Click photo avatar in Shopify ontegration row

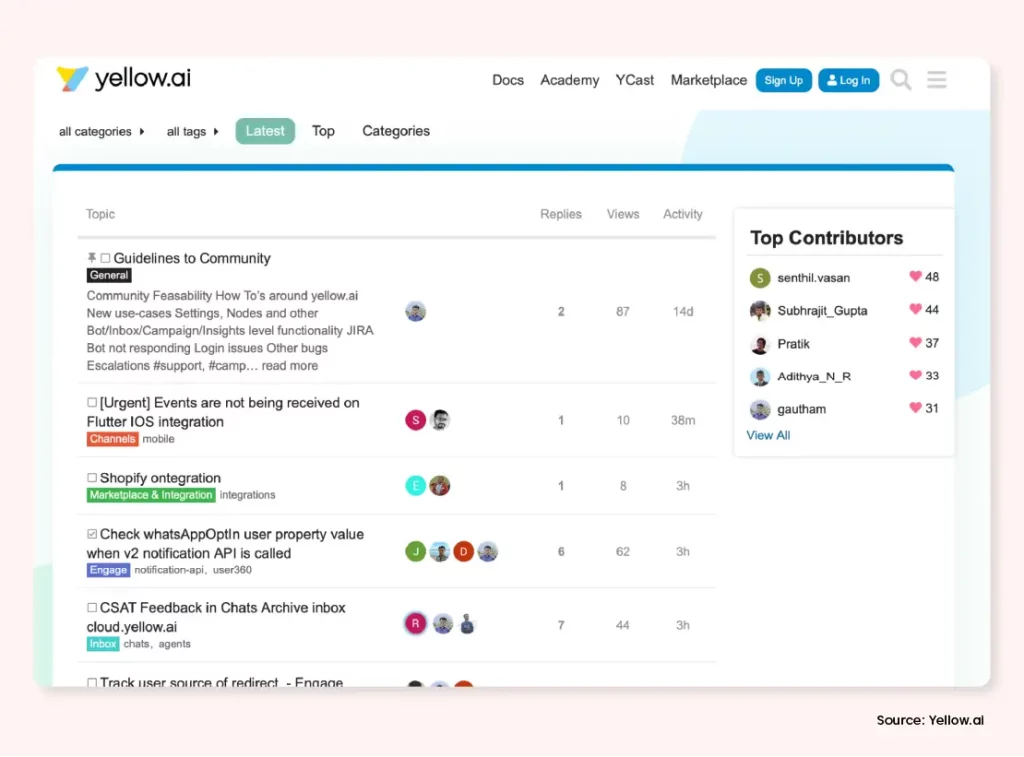(440, 485)
